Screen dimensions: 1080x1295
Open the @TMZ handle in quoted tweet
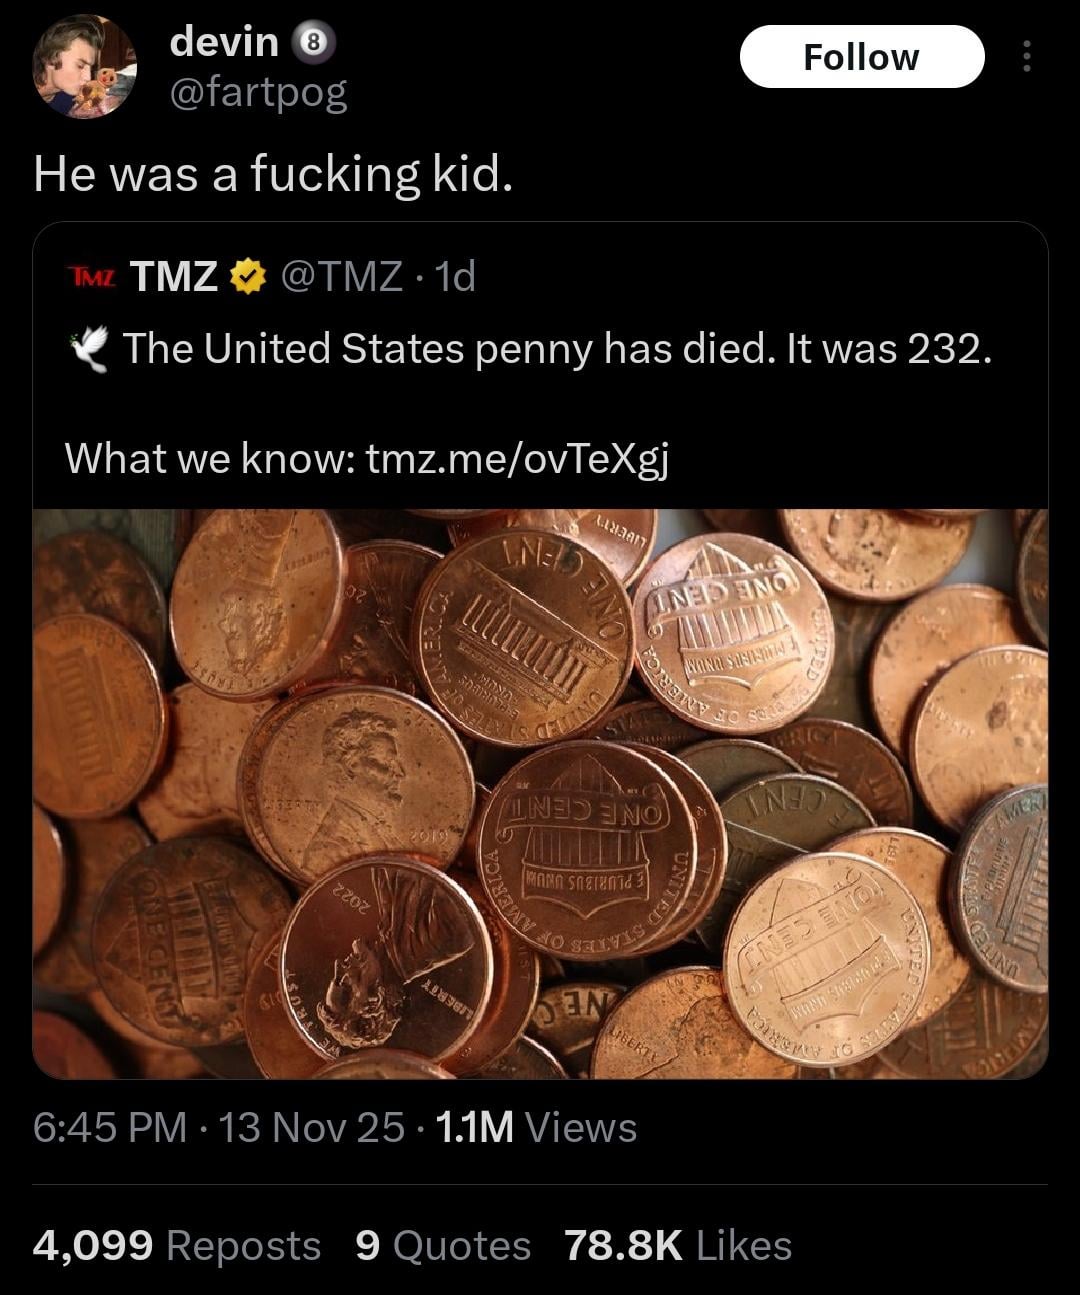(342, 275)
